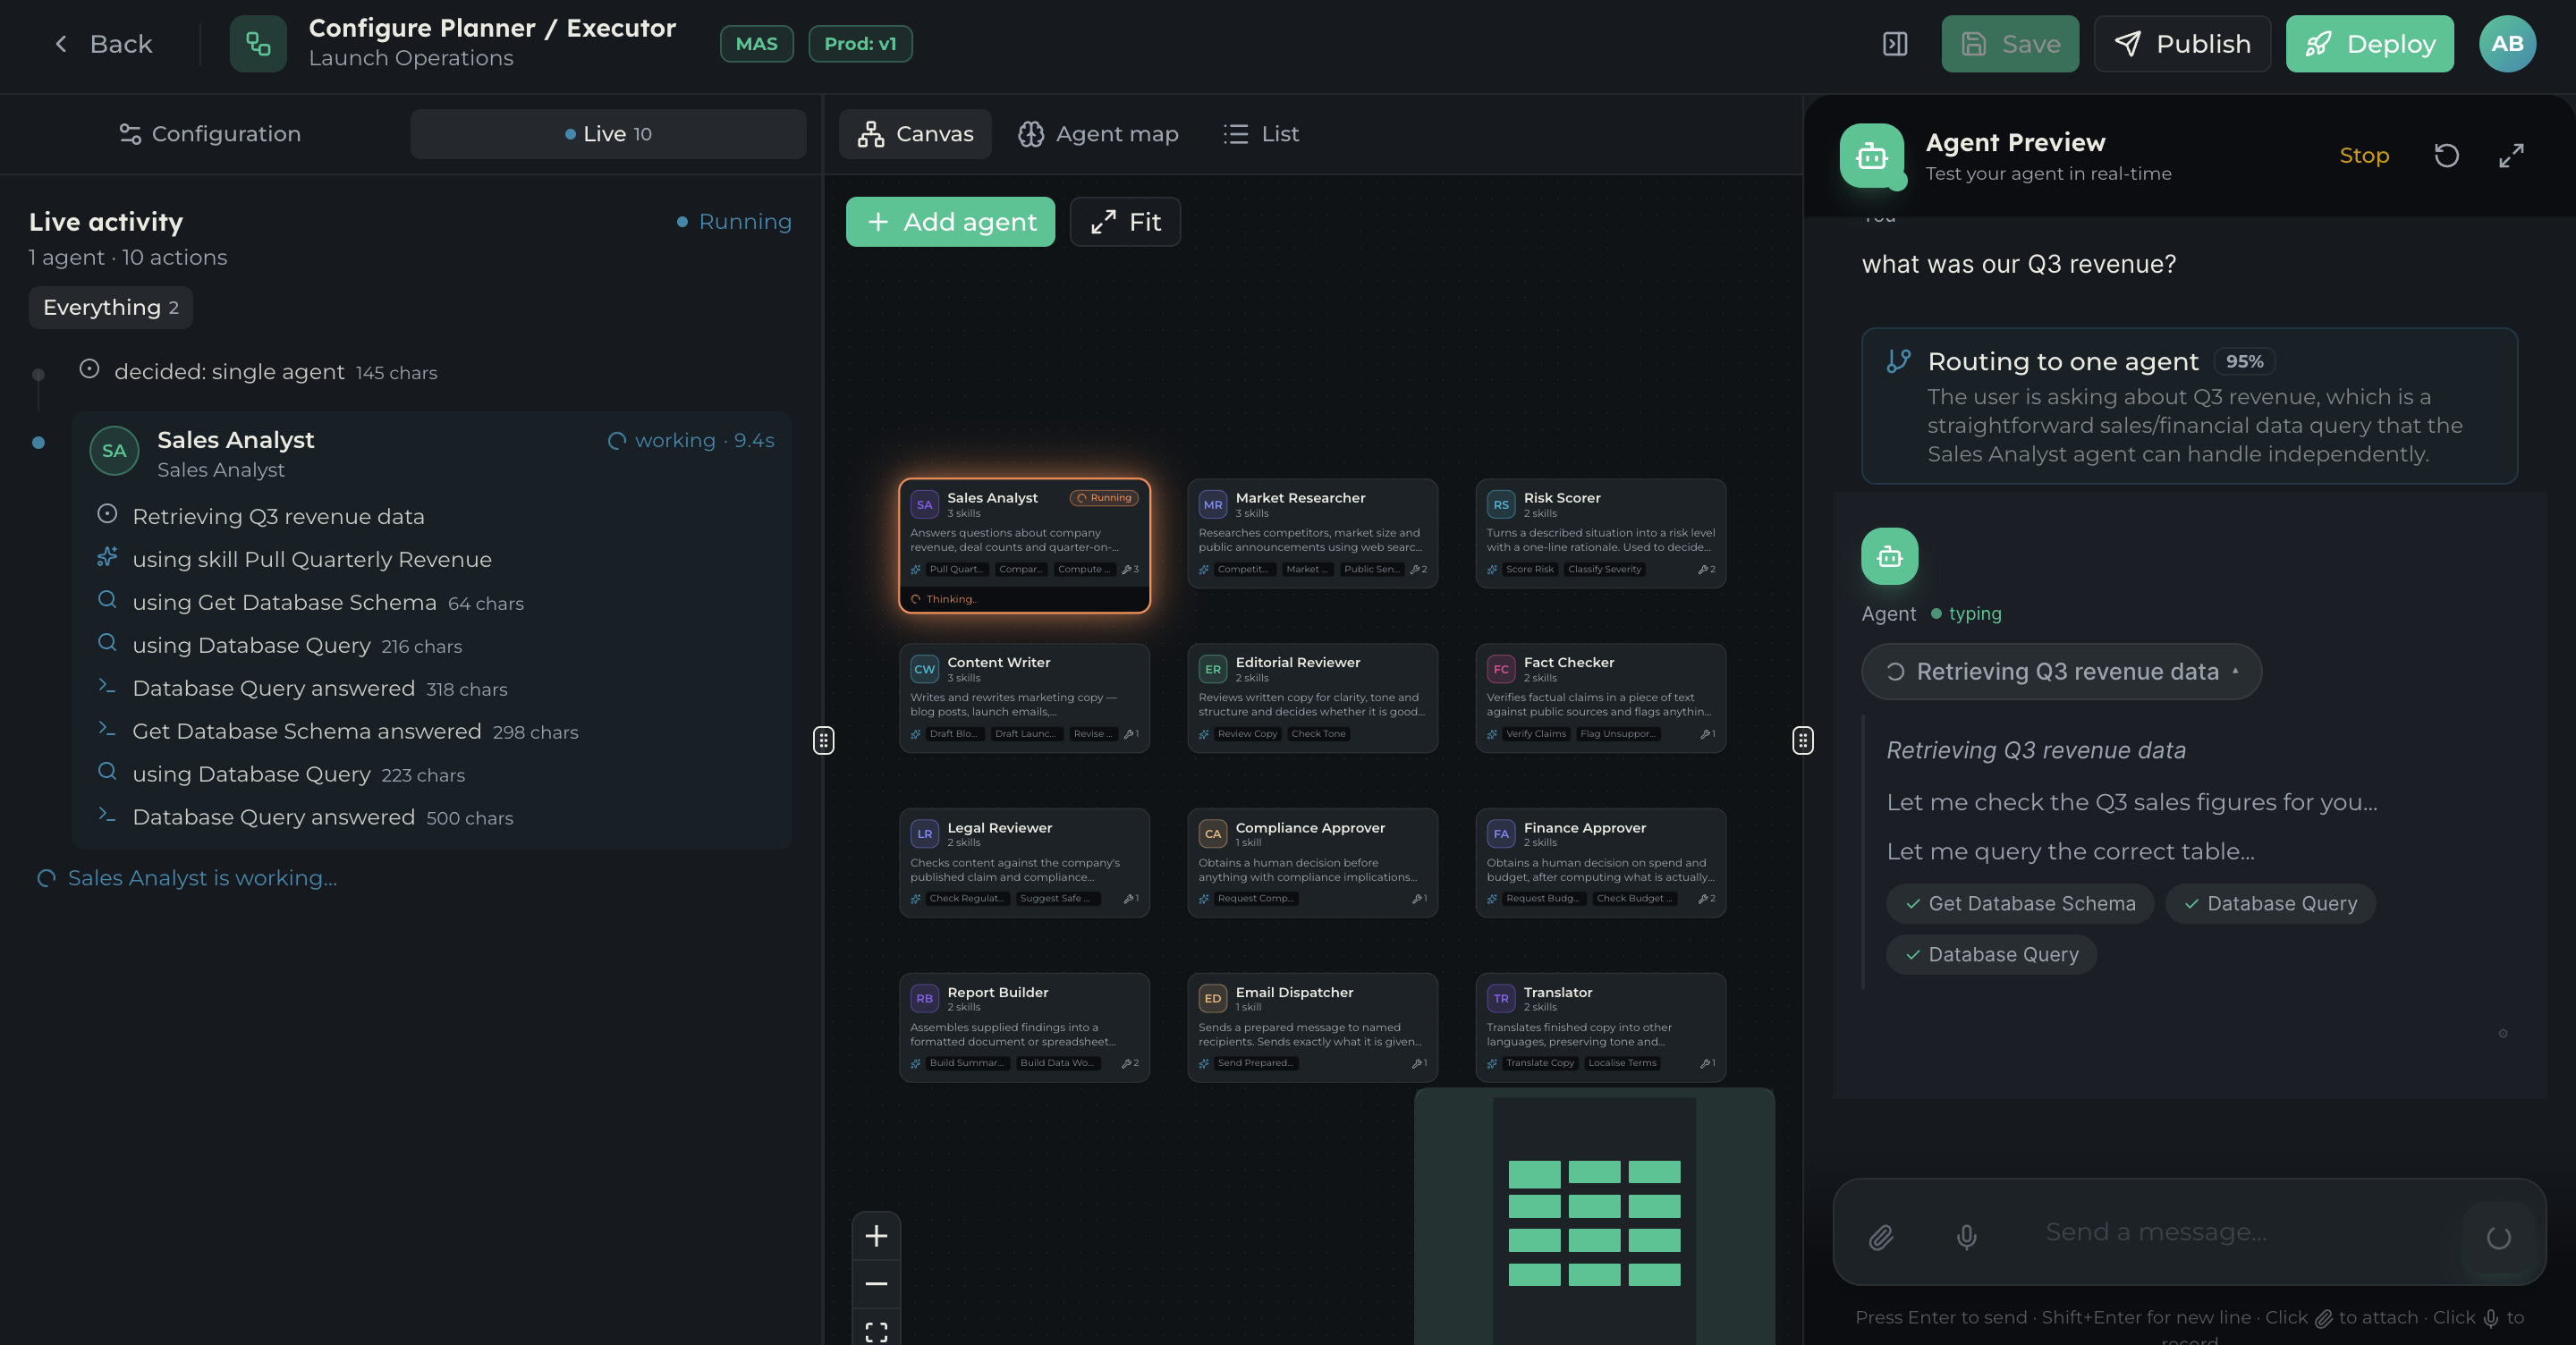This screenshot has height=1345, width=2576.
Task: Go back using the Back button
Action: 103,44
